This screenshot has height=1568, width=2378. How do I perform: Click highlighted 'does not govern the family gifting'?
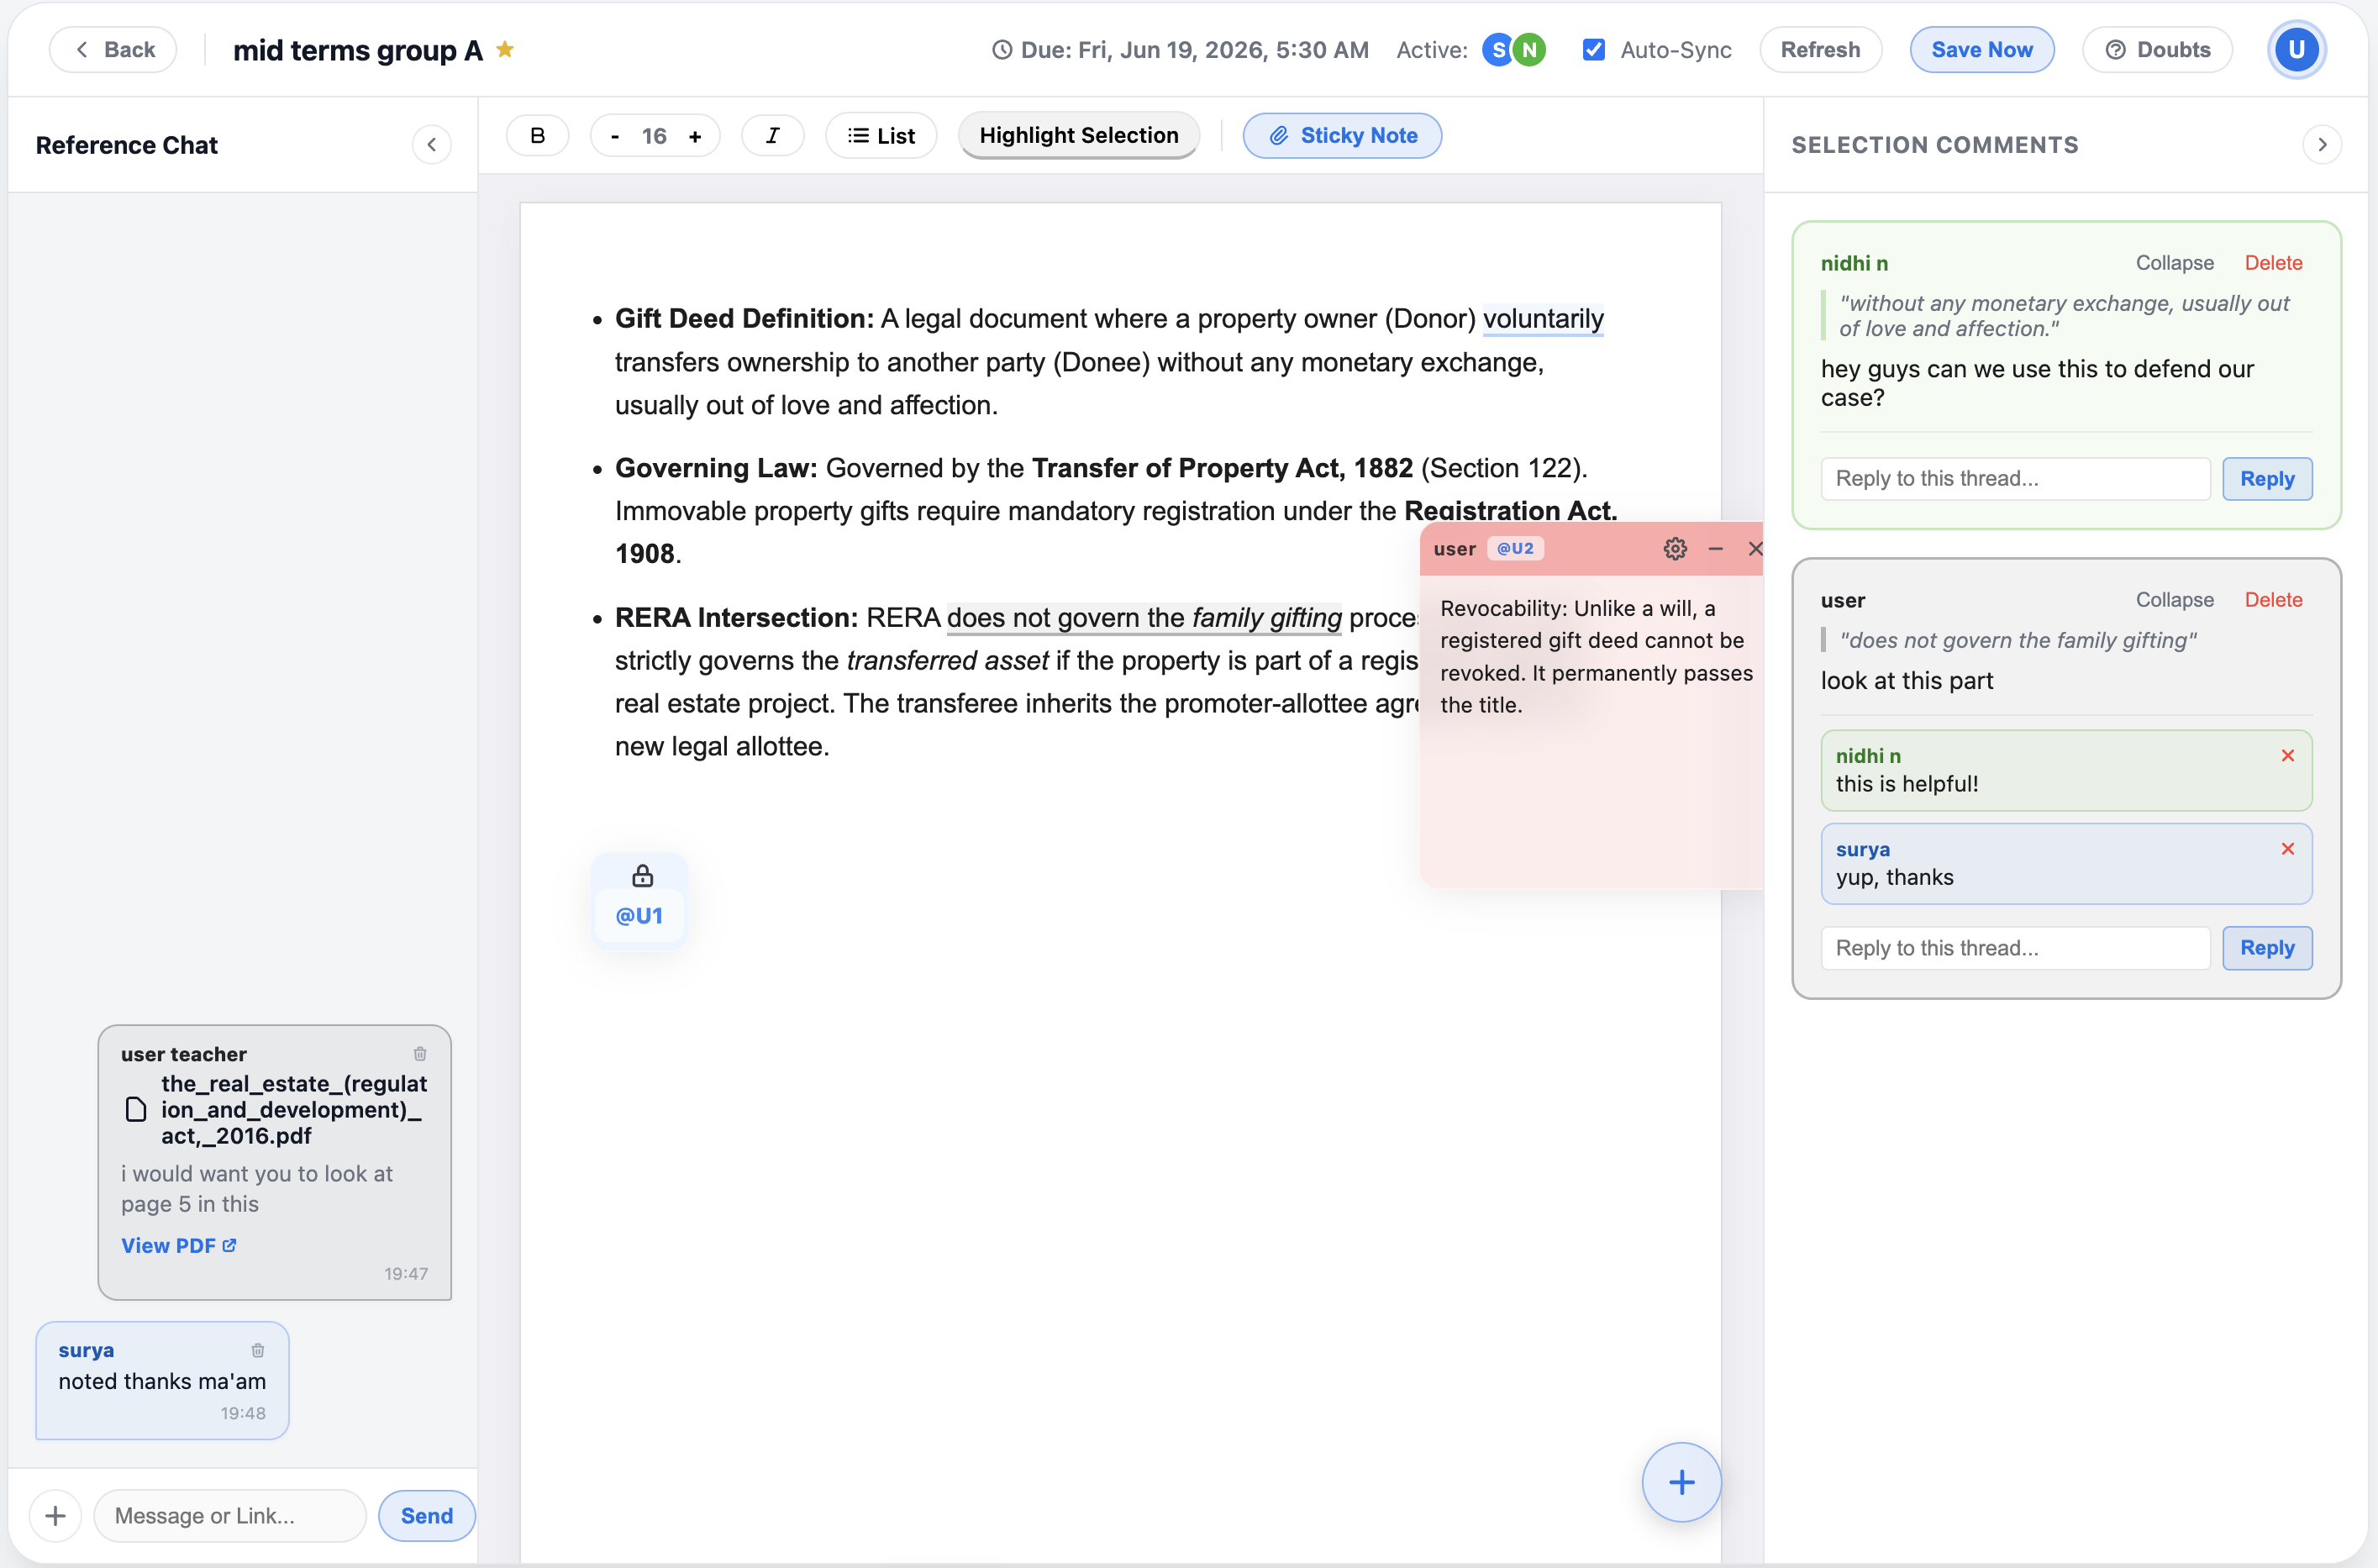pyautogui.click(x=1144, y=618)
